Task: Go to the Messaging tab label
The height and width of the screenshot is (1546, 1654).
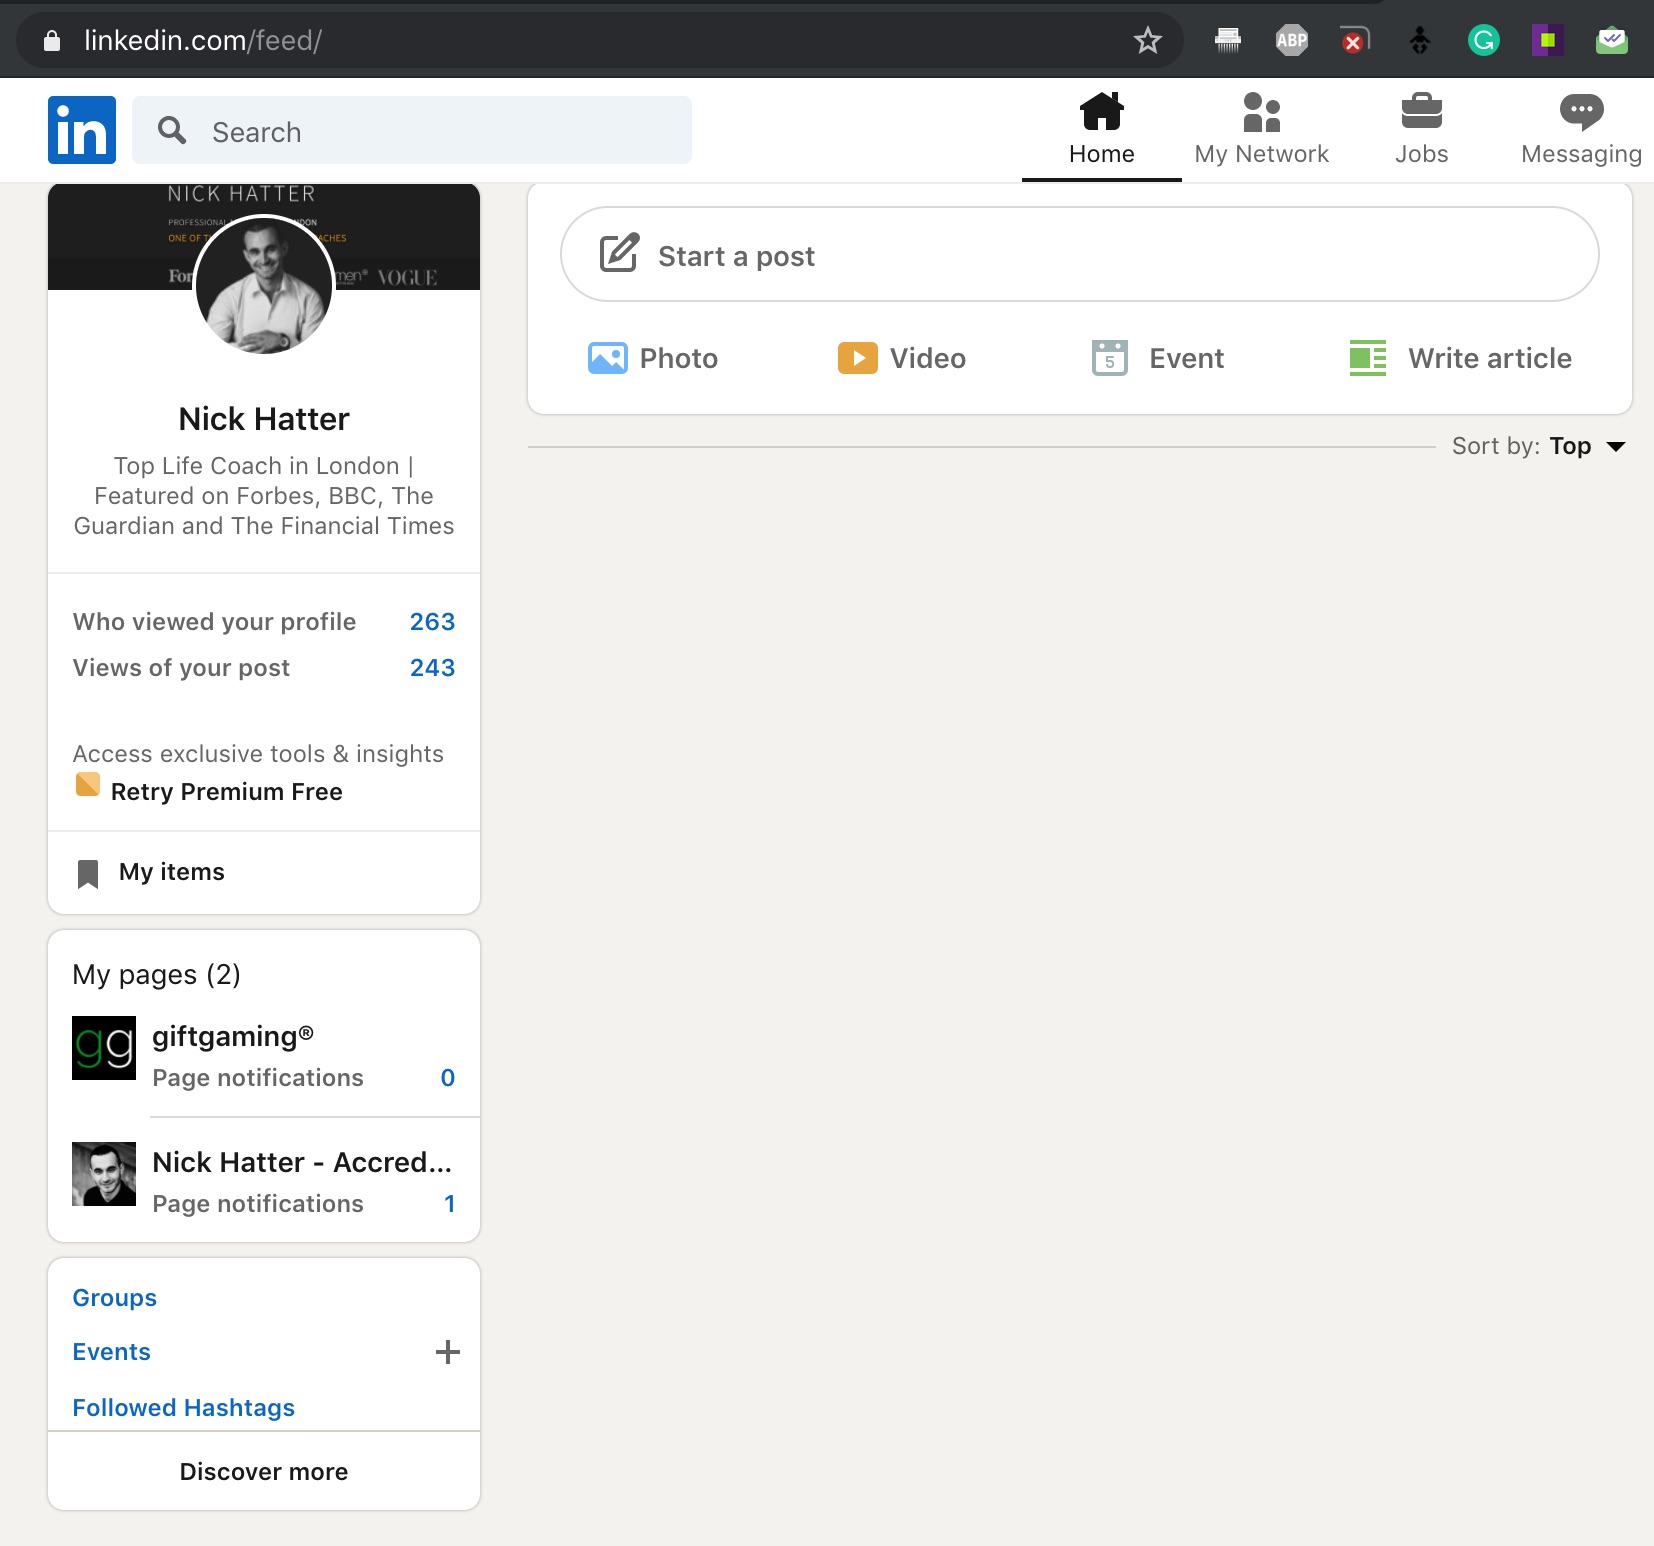Action: click(1582, 154)
